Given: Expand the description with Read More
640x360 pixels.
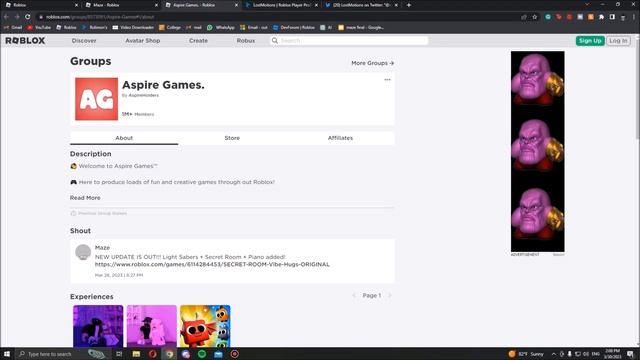Looking at the screenshot, I should tap(85, 198).
